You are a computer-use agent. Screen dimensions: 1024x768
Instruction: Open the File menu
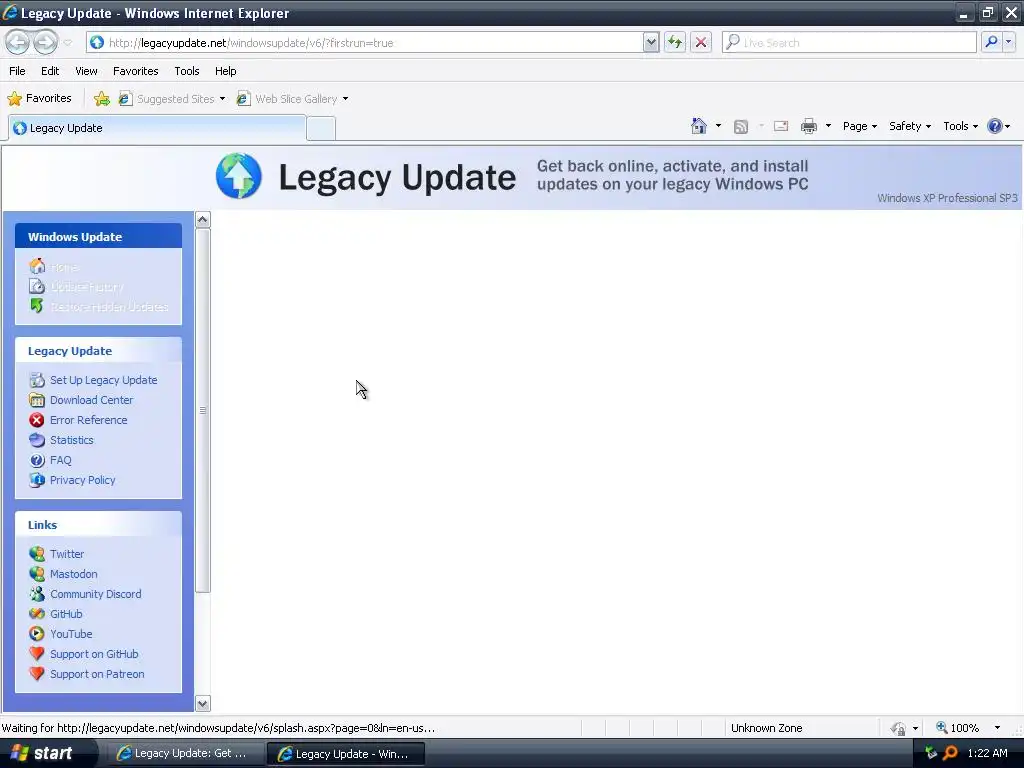coord(18,71)
